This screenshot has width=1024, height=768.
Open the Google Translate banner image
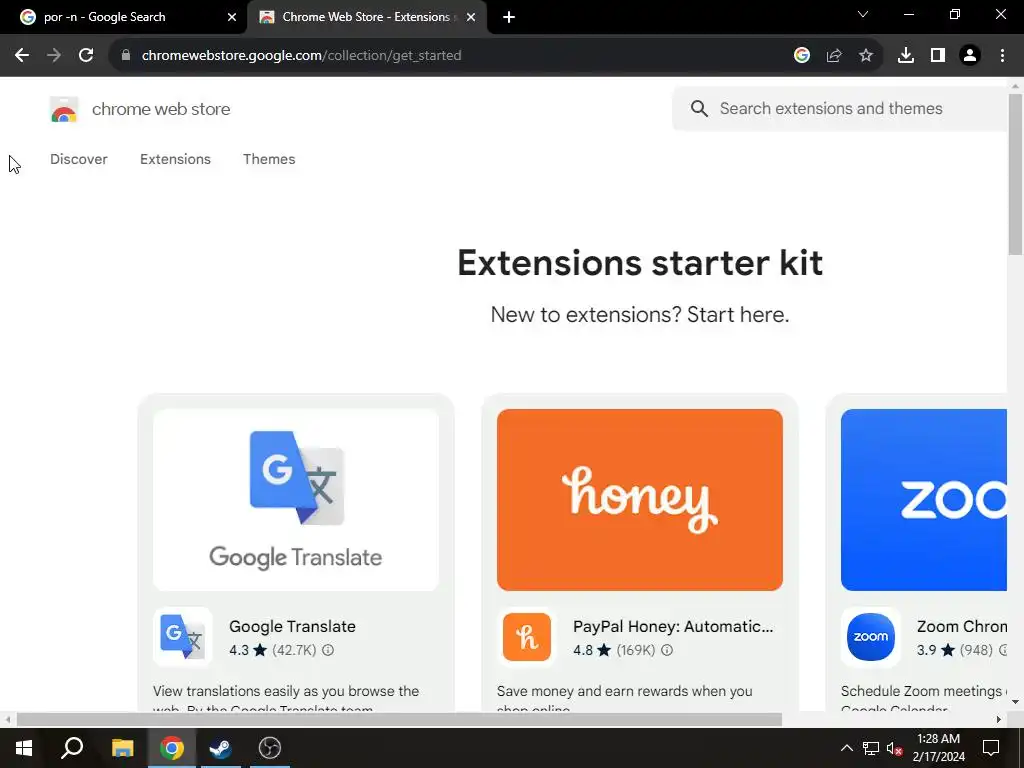pos(296,500)
